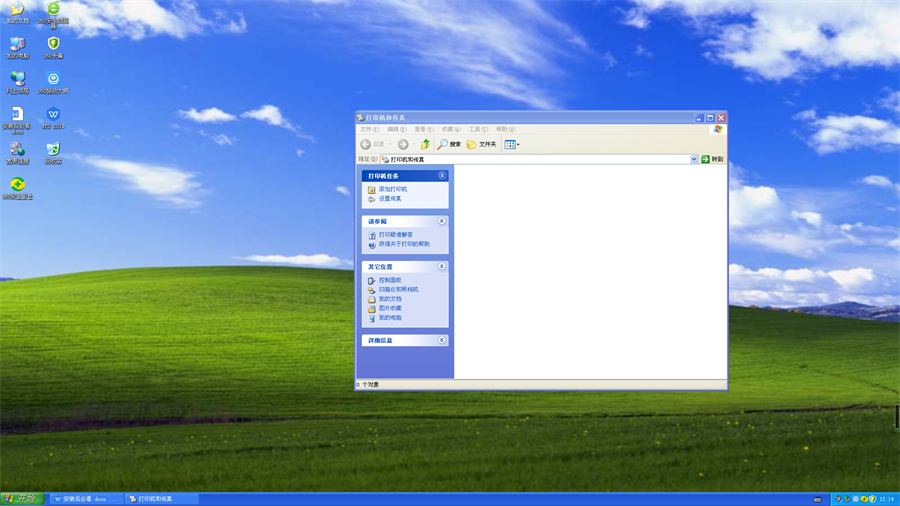The width and height of the screenshot is (900, 506).
Task: Open the address bar dropdown arrow
Action: click(694, 159)
